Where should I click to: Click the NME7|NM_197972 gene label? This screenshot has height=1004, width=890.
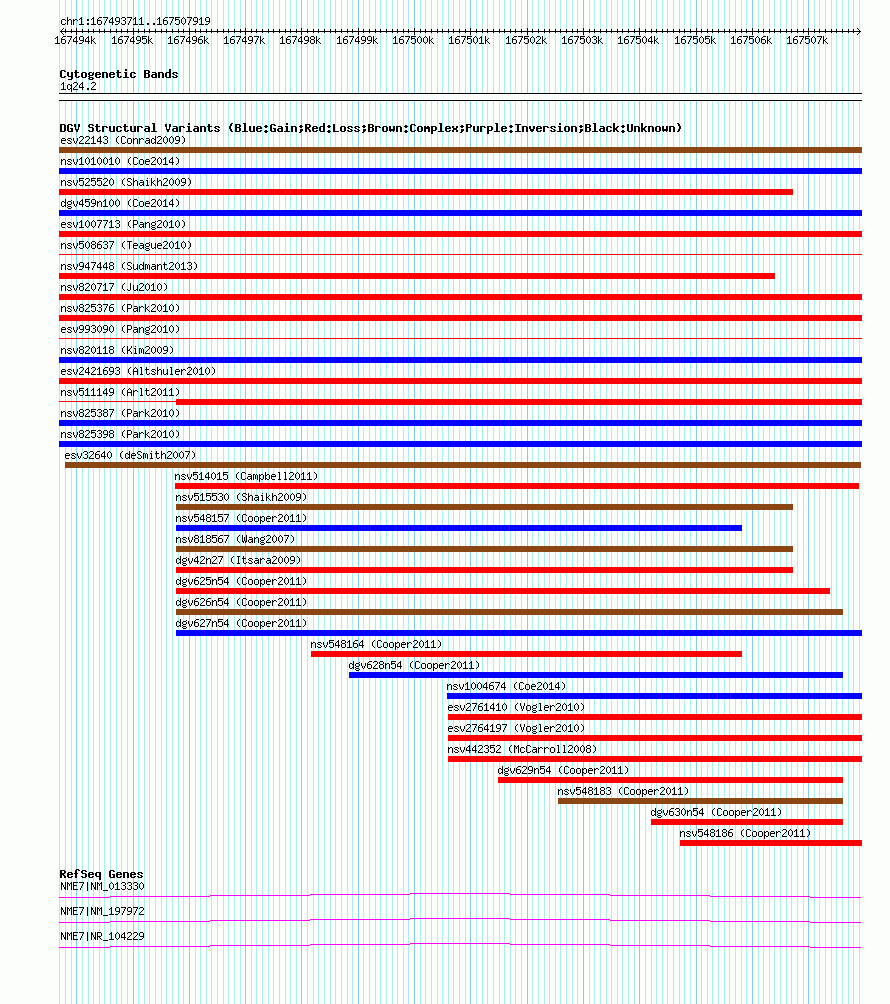102,912
